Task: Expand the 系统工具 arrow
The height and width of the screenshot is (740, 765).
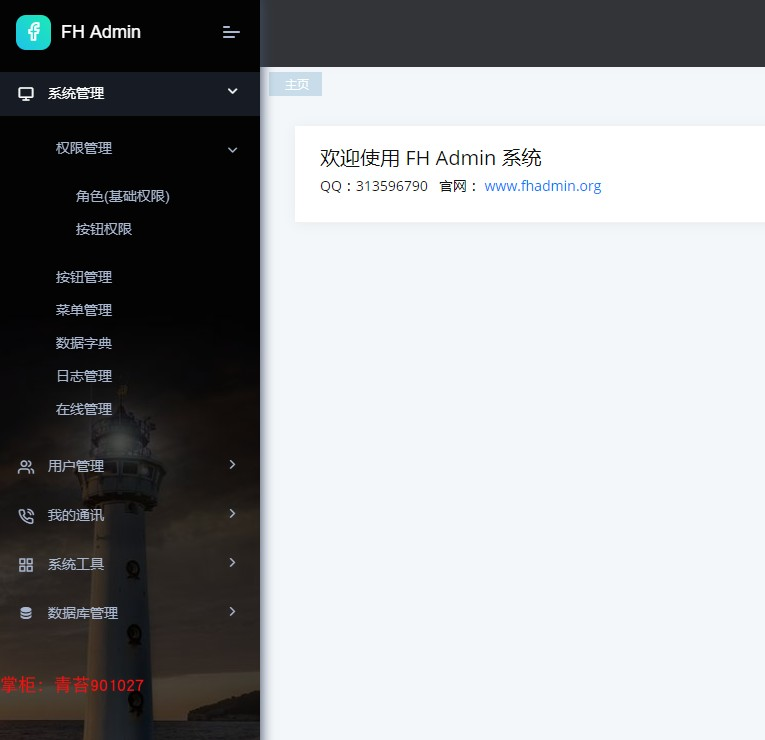Action: 232,562
